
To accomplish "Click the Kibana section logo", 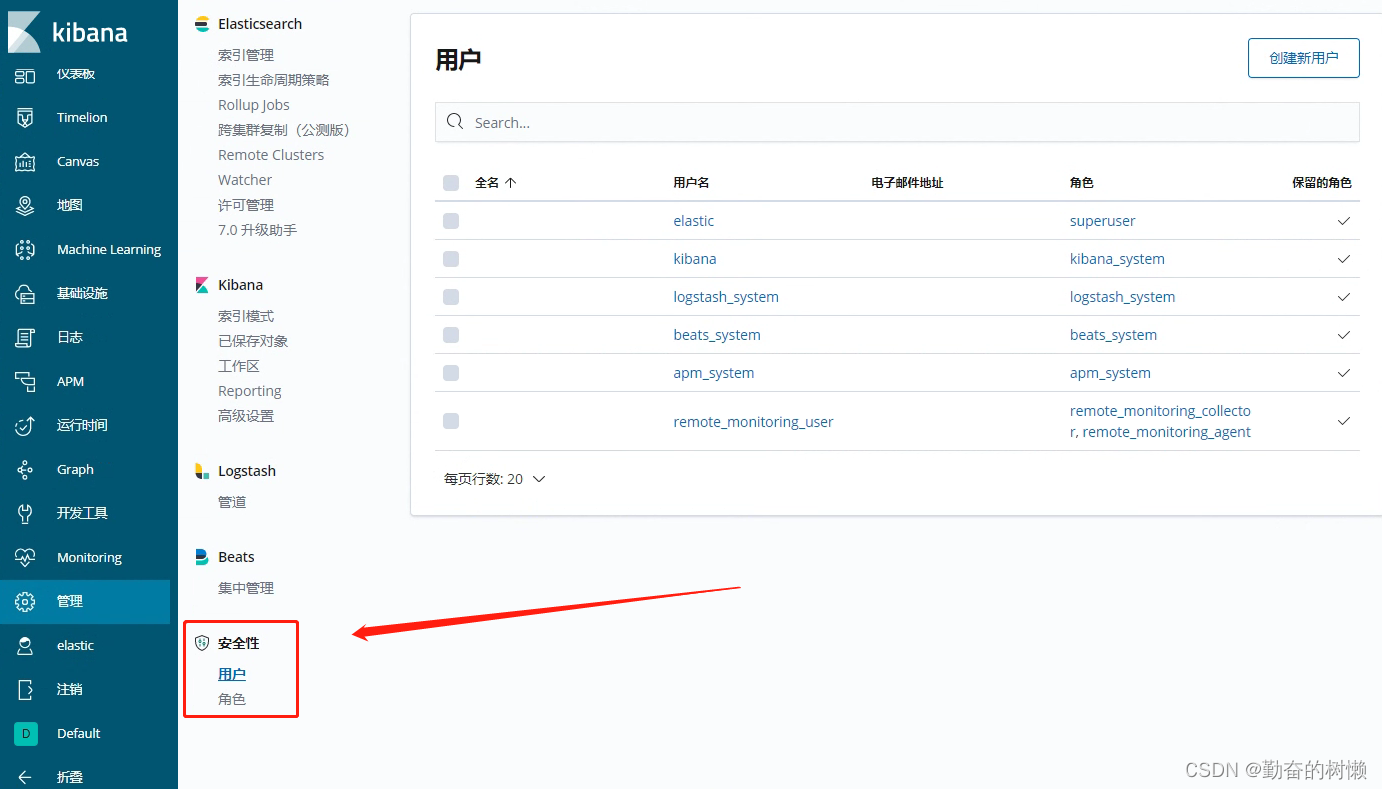I will pos(202,285).
